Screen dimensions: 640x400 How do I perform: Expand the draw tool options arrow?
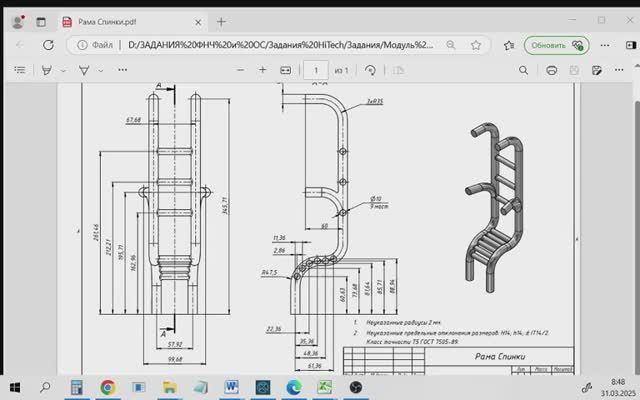[100, 70]
